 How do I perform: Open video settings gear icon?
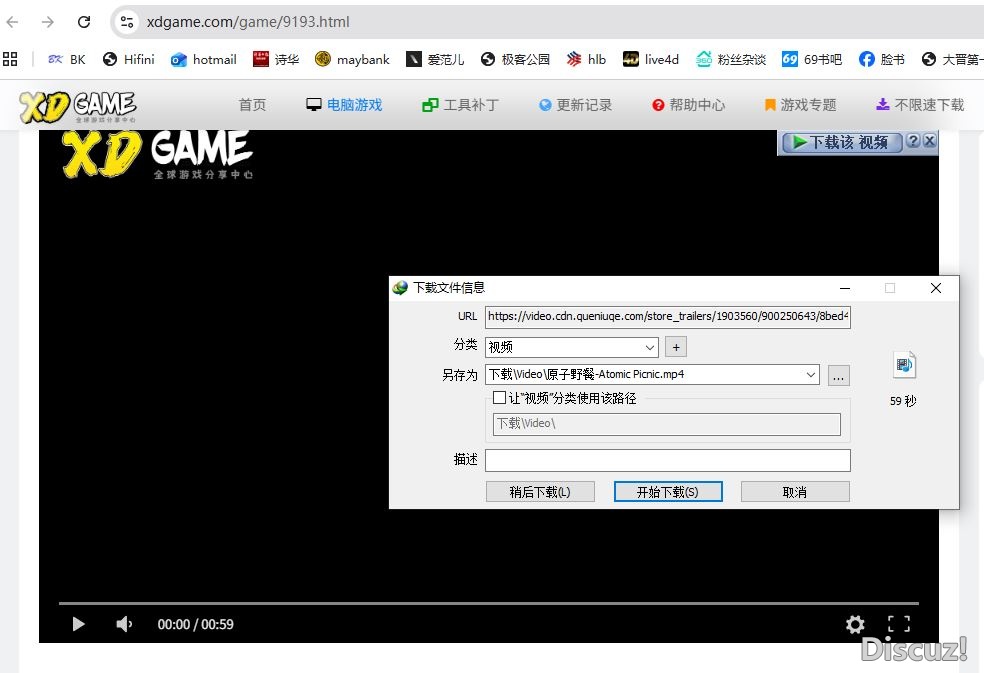click(855, 624)
